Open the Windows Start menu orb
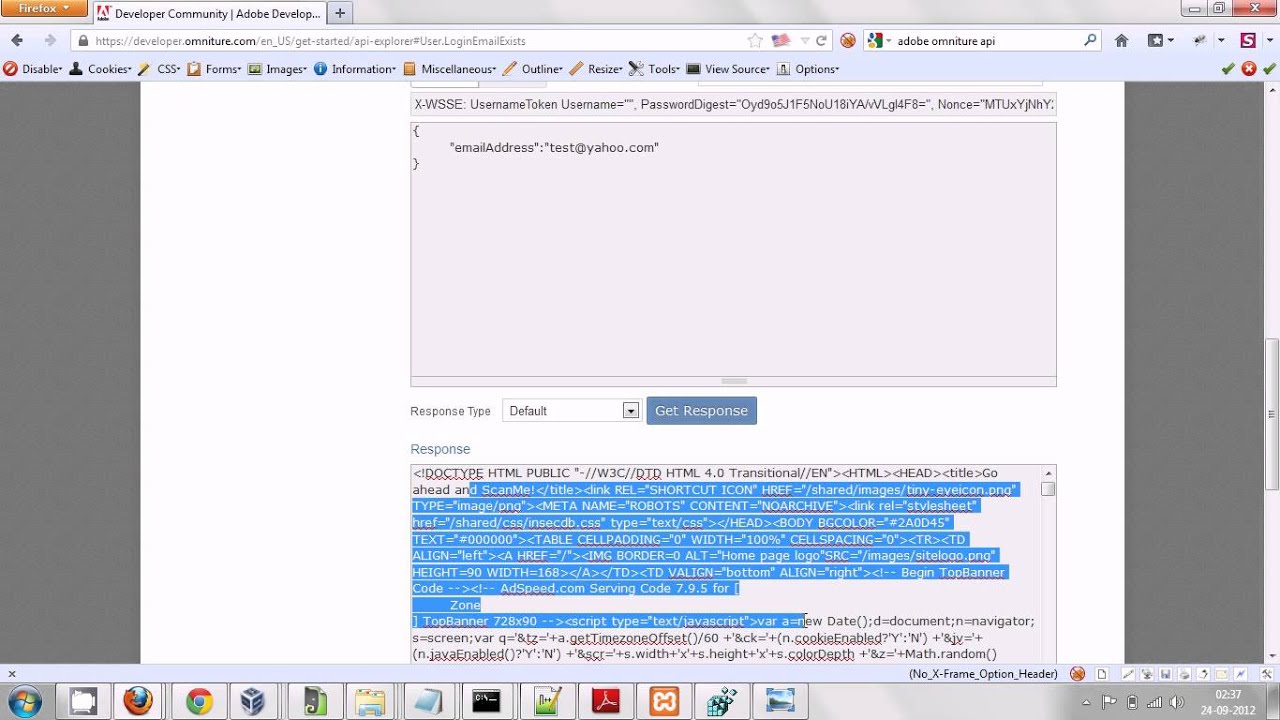 [24, 701]
